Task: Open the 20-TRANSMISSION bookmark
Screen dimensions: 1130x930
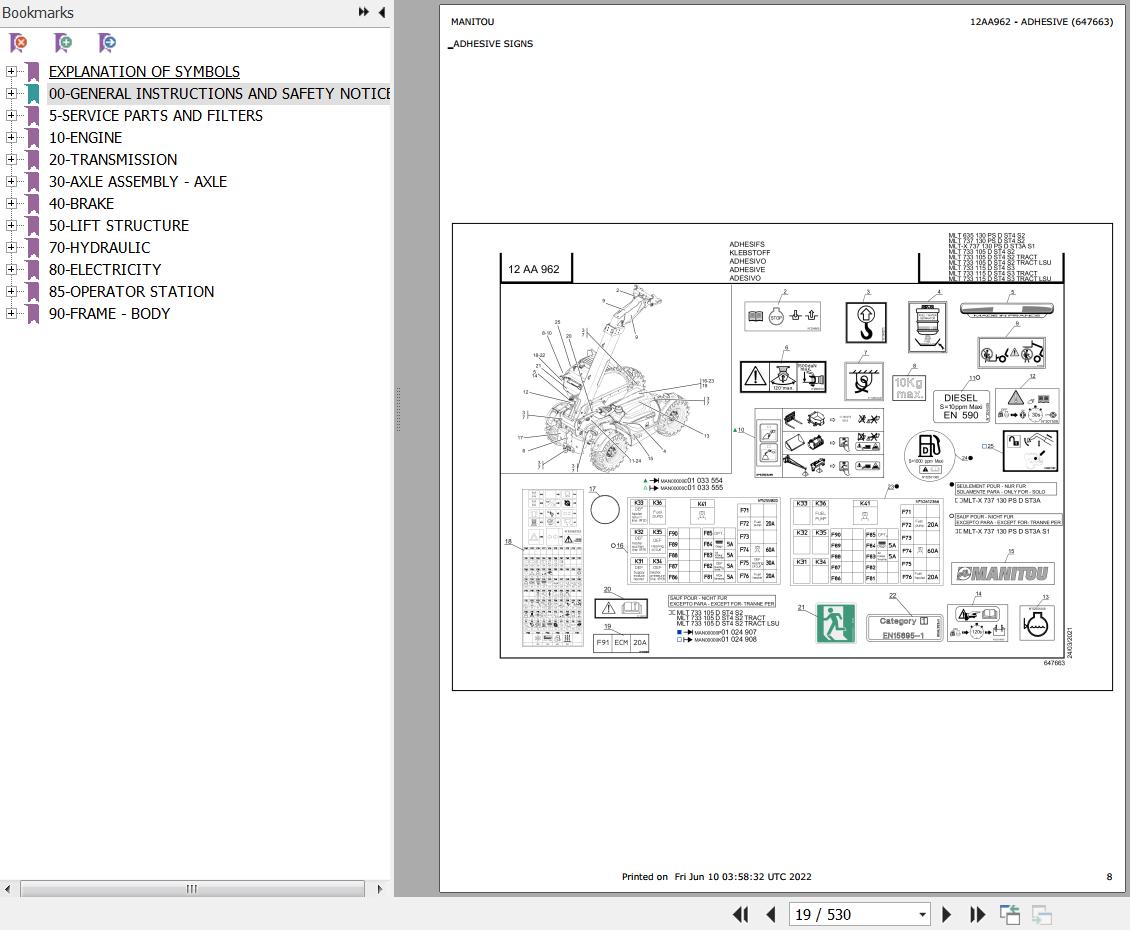Action: click(113, 159)
